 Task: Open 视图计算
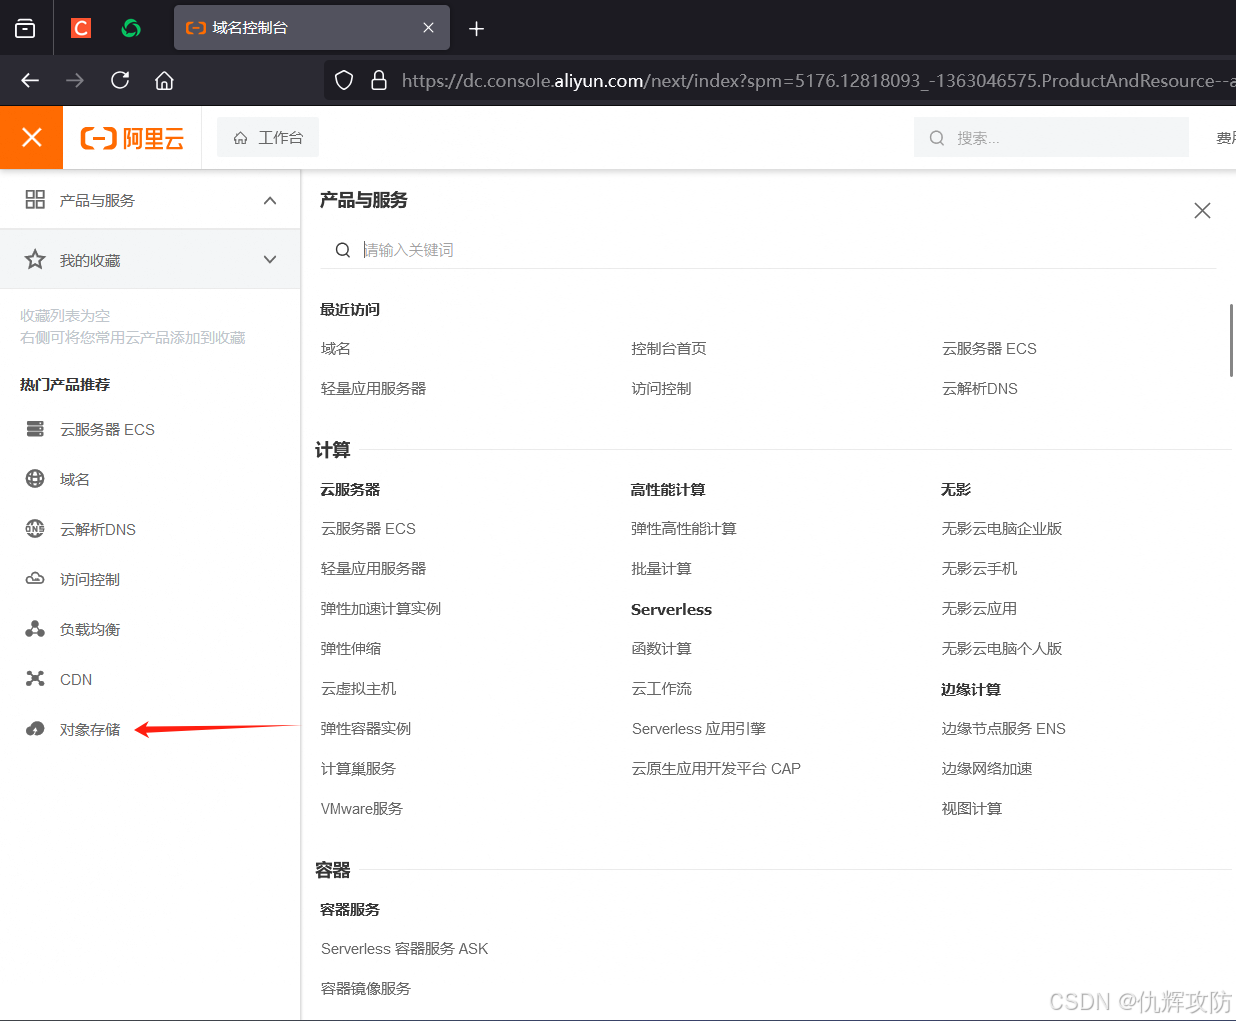971,808
